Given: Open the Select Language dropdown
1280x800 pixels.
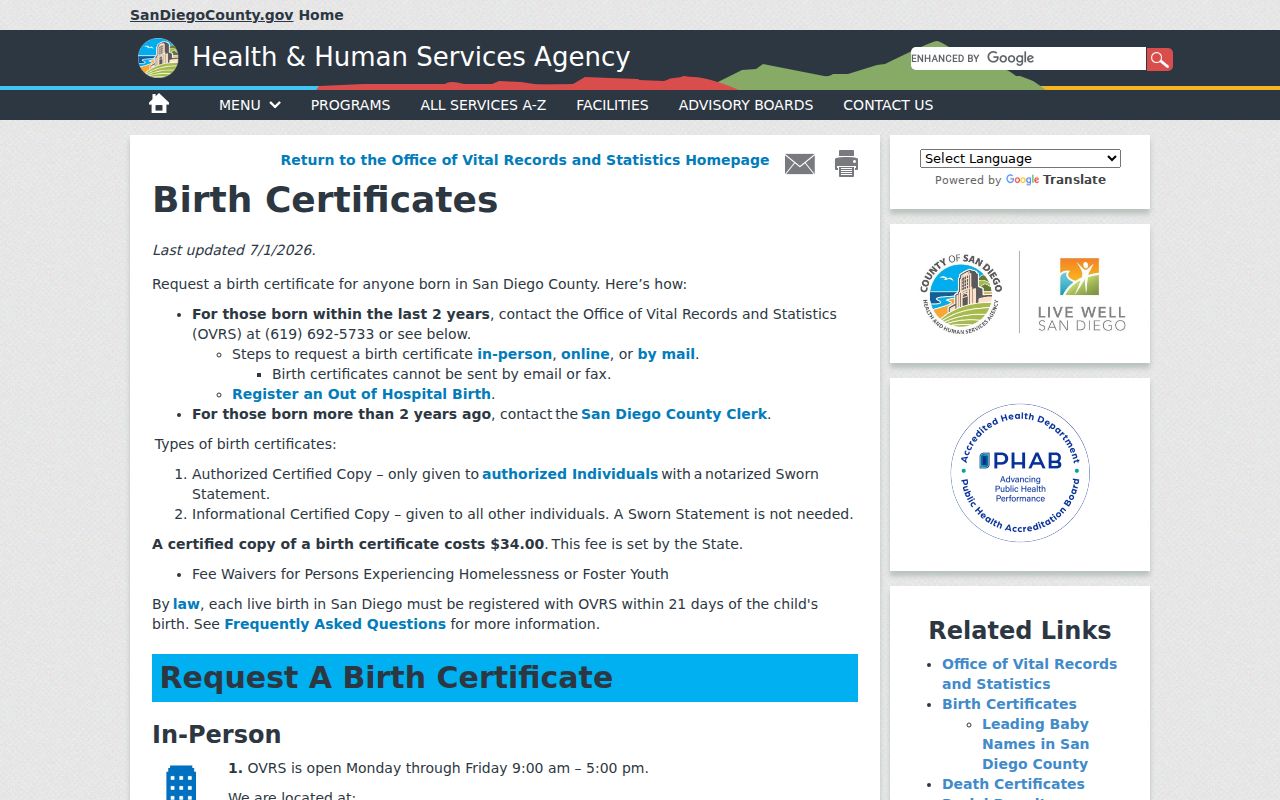Looking at the screenshot, I should coord(1020,158).
